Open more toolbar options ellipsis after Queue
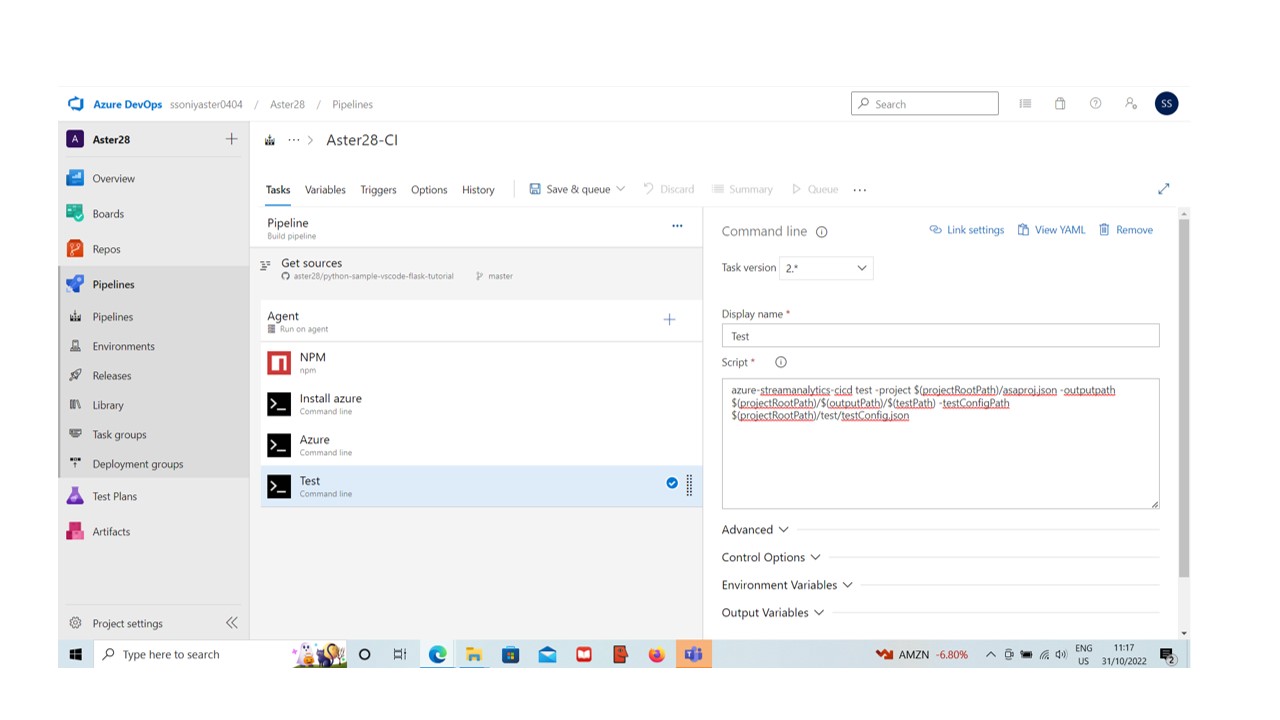The image size is (1280, 720). coord(859,190)
